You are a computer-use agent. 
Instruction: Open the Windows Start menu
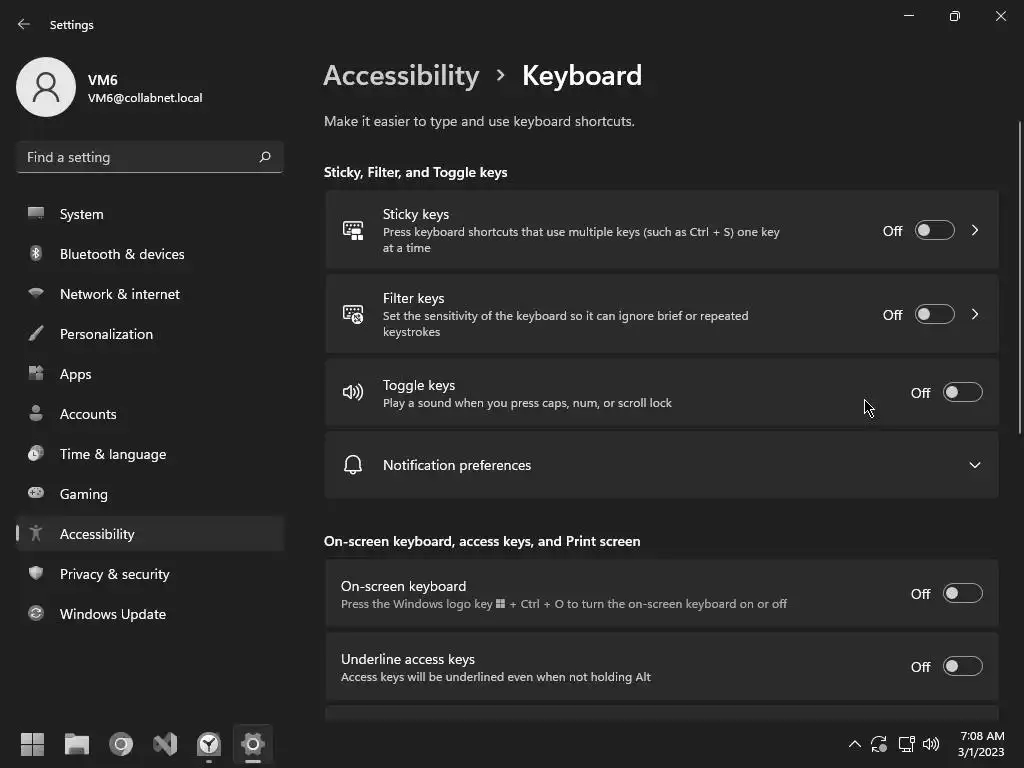(33, 744)
